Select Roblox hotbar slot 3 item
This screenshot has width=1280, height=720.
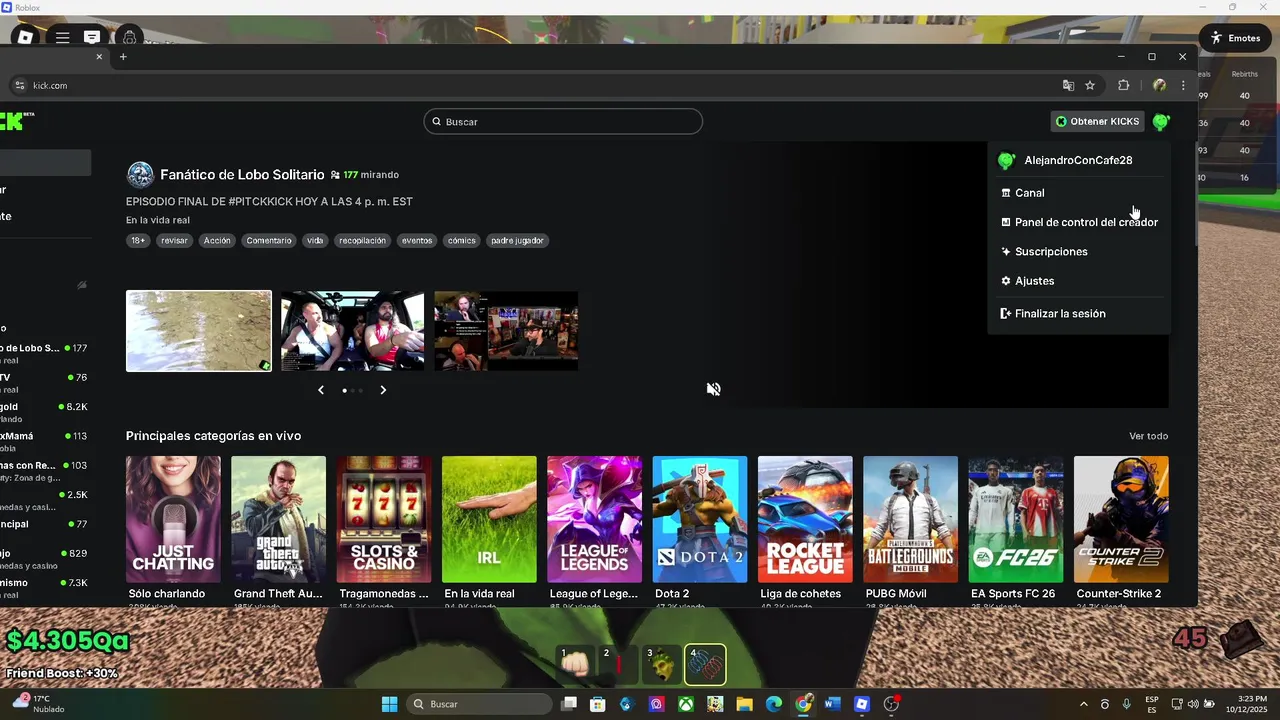(x=662, y=665)
